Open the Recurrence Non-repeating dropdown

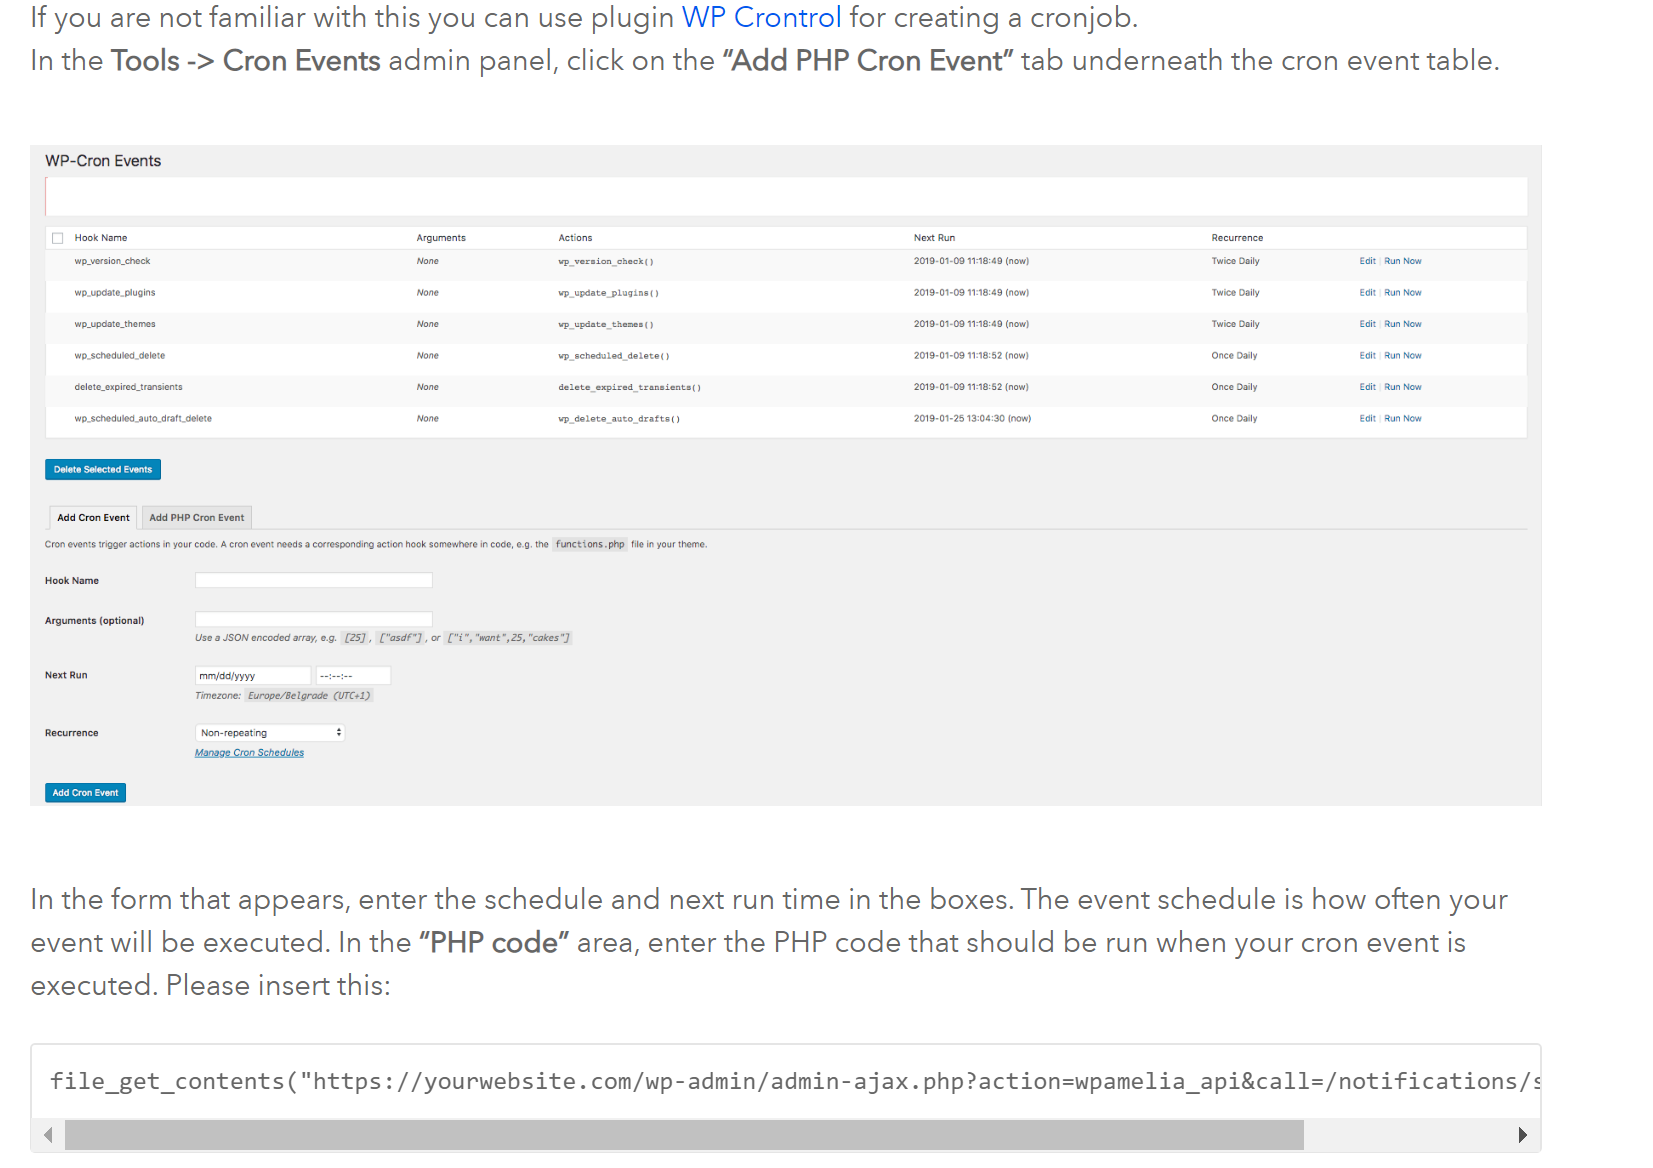click(270, 733)
